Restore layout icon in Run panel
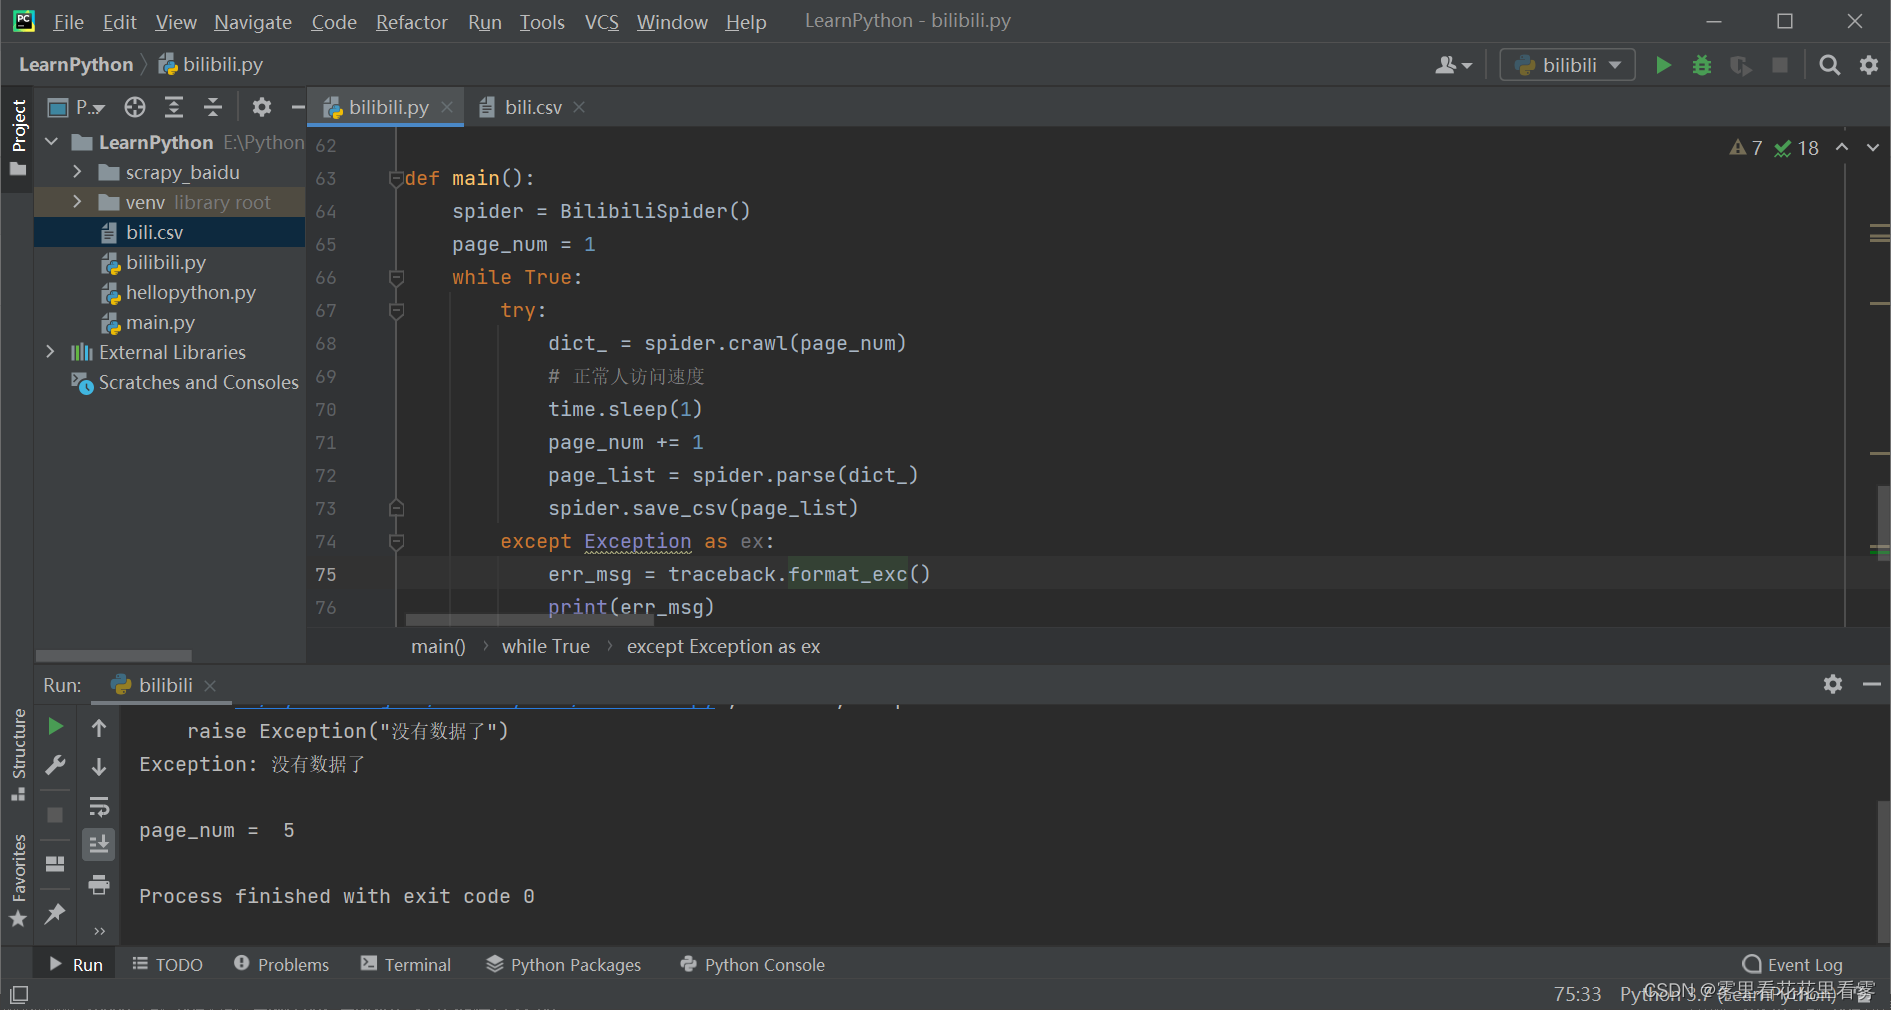Screen dimensions: 1891x1010 [56, 864]
